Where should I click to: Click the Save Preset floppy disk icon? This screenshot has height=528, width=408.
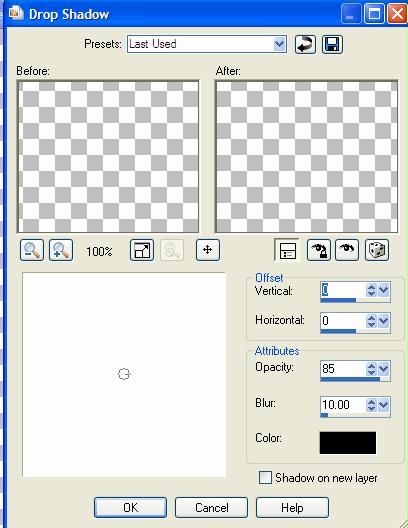pyautogui.click(x=332, y=44)
